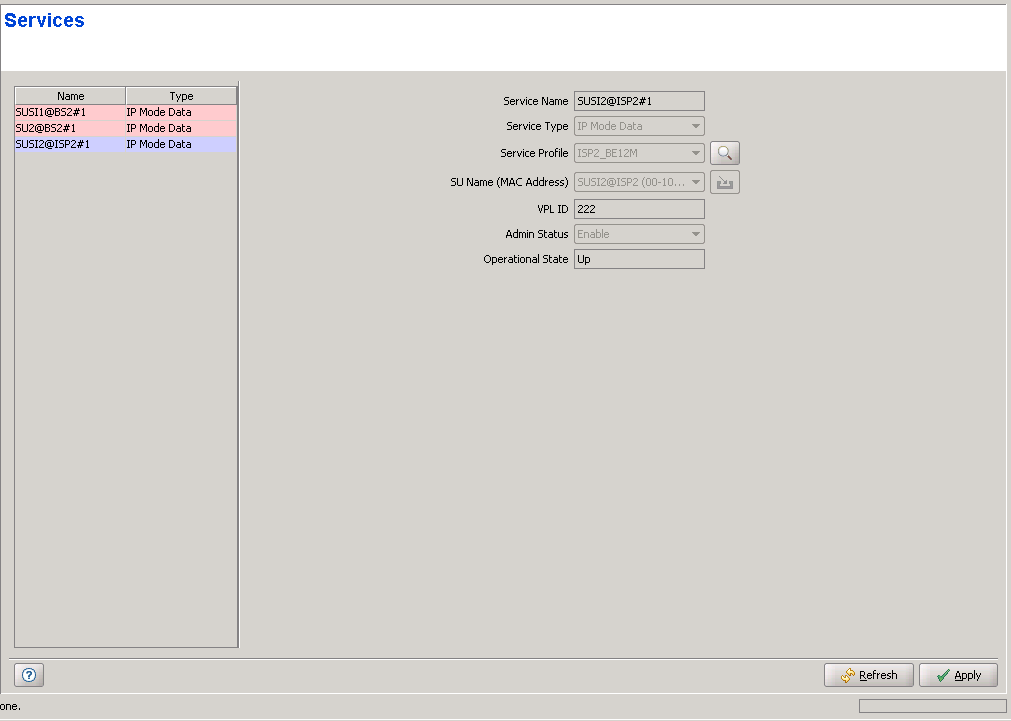
Task: Click the Refresh button
Action: coord(868,675)
